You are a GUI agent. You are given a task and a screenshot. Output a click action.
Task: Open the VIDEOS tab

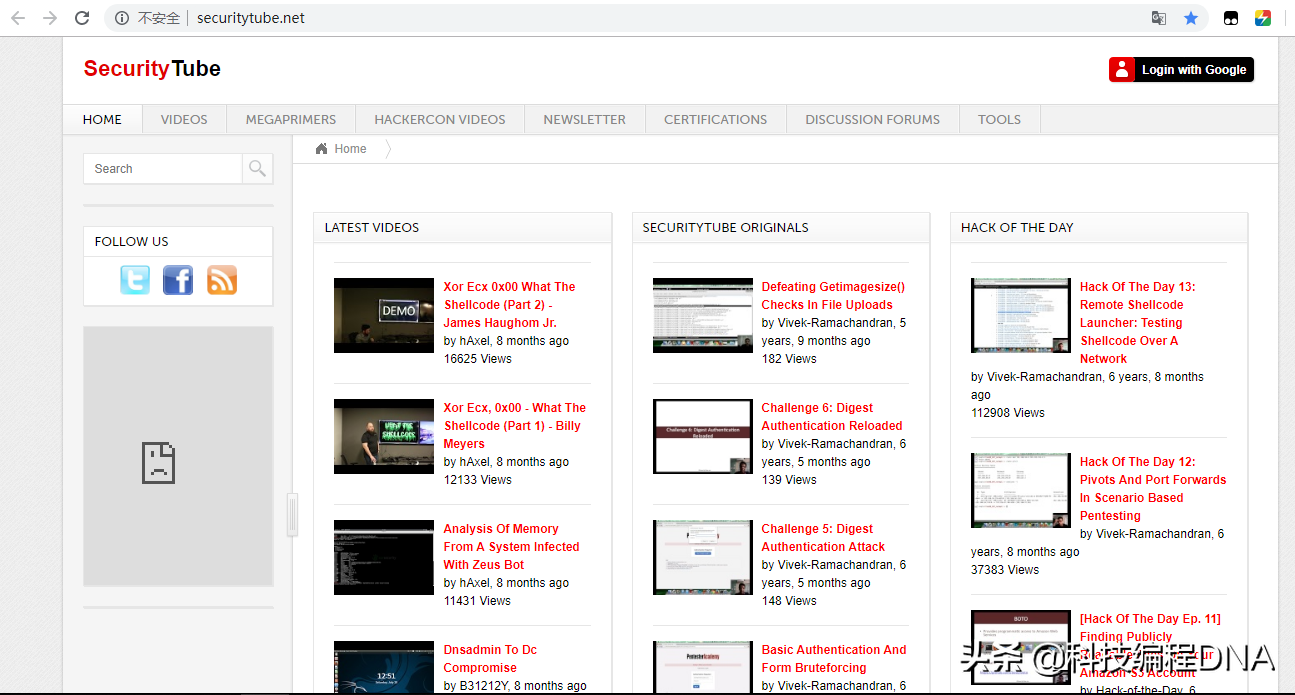point(184,120)
